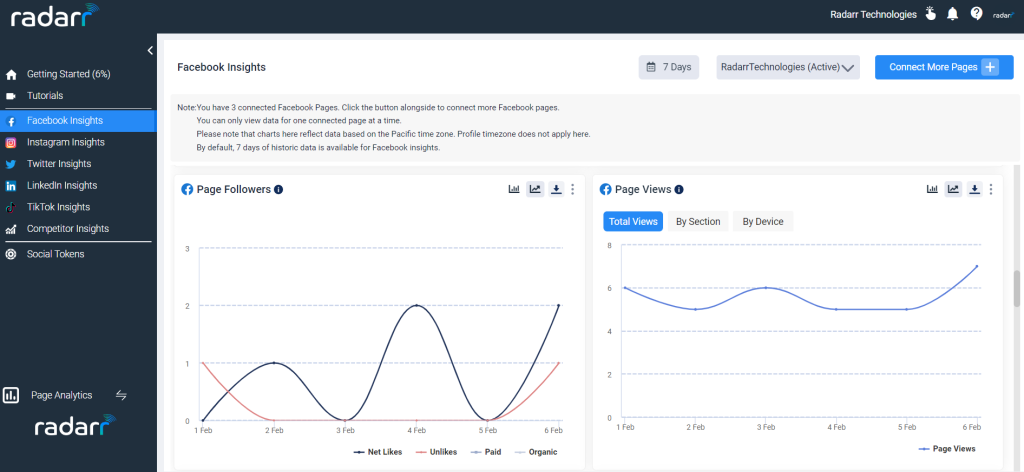Click the Twitter bird icon in sidebar
The image size is (1024, 472).
click(x=10, y=165)
